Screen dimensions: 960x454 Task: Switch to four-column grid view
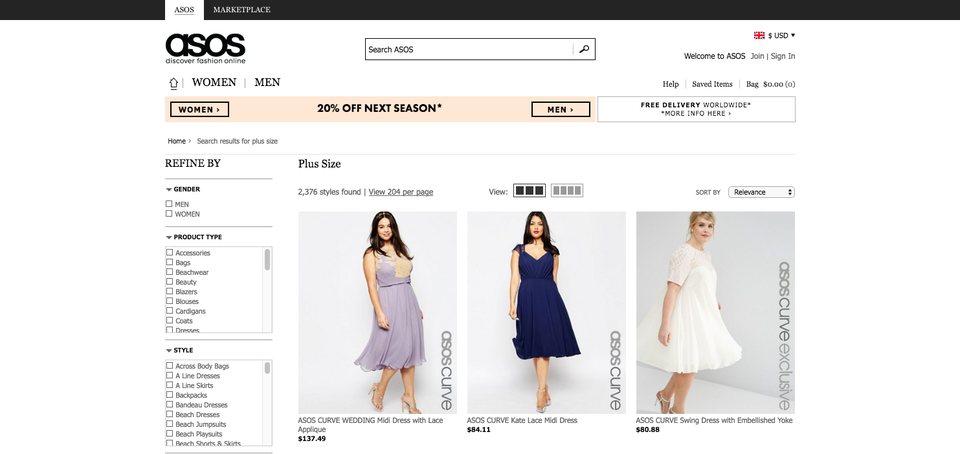(x=567, y=191)
